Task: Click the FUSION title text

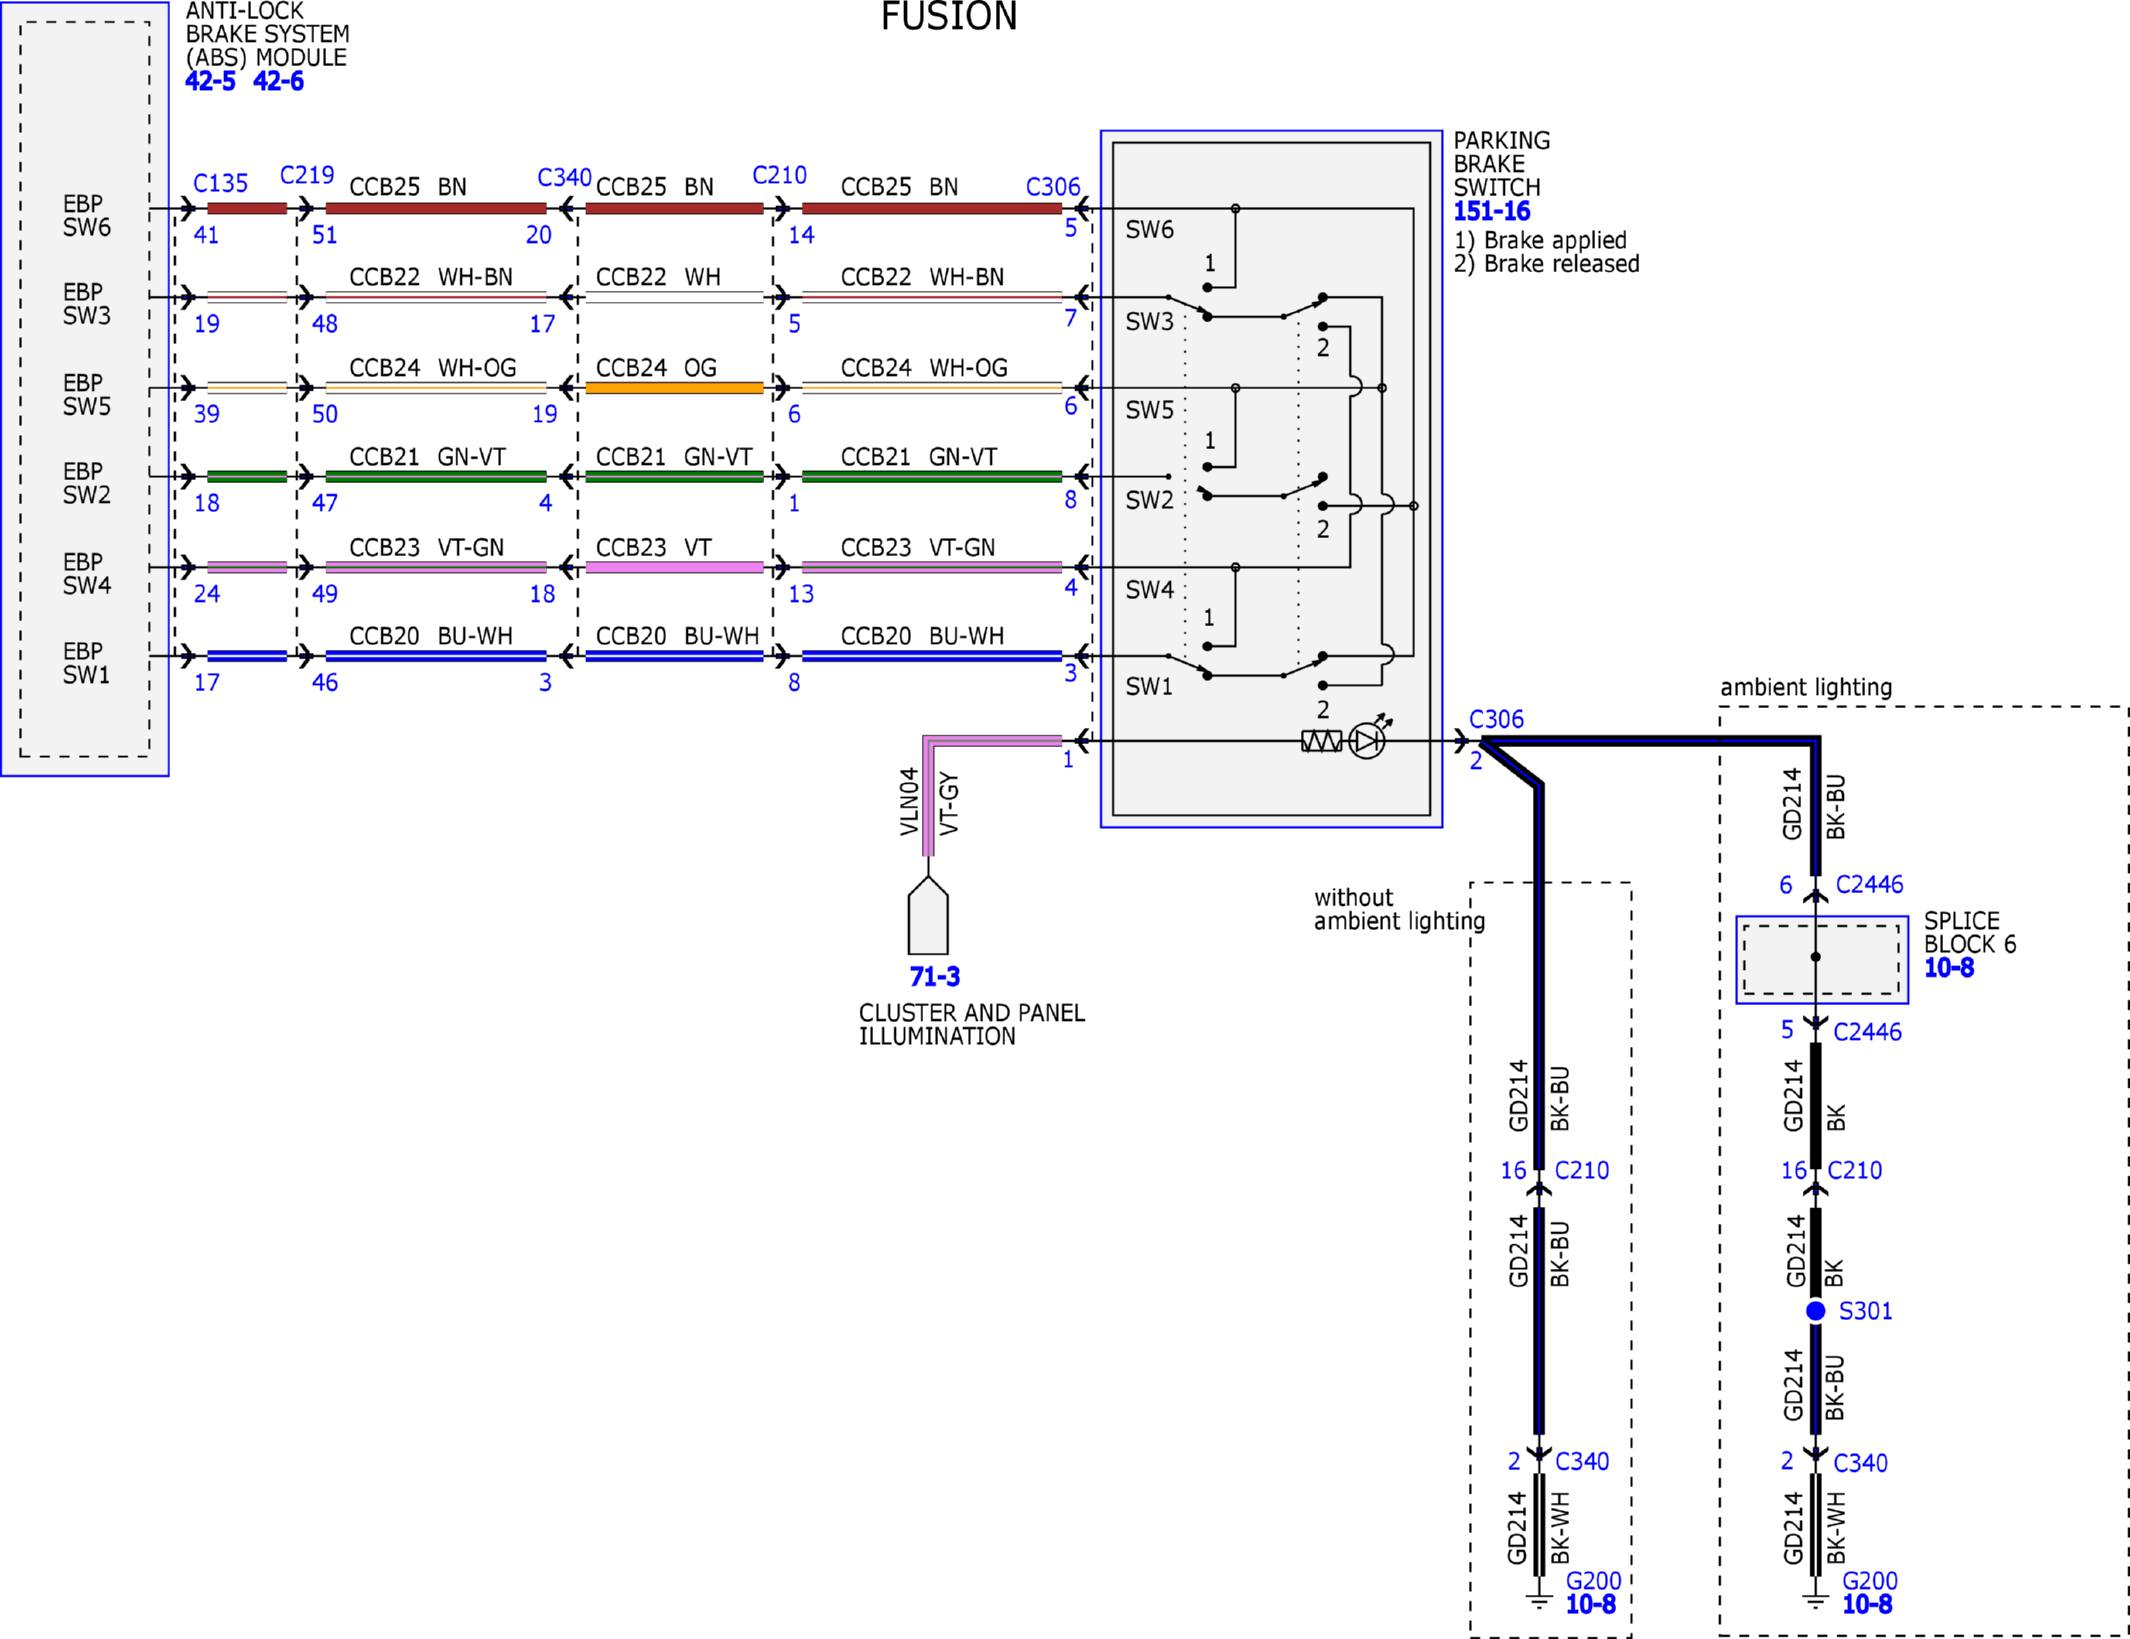Action: pos(949,16)
